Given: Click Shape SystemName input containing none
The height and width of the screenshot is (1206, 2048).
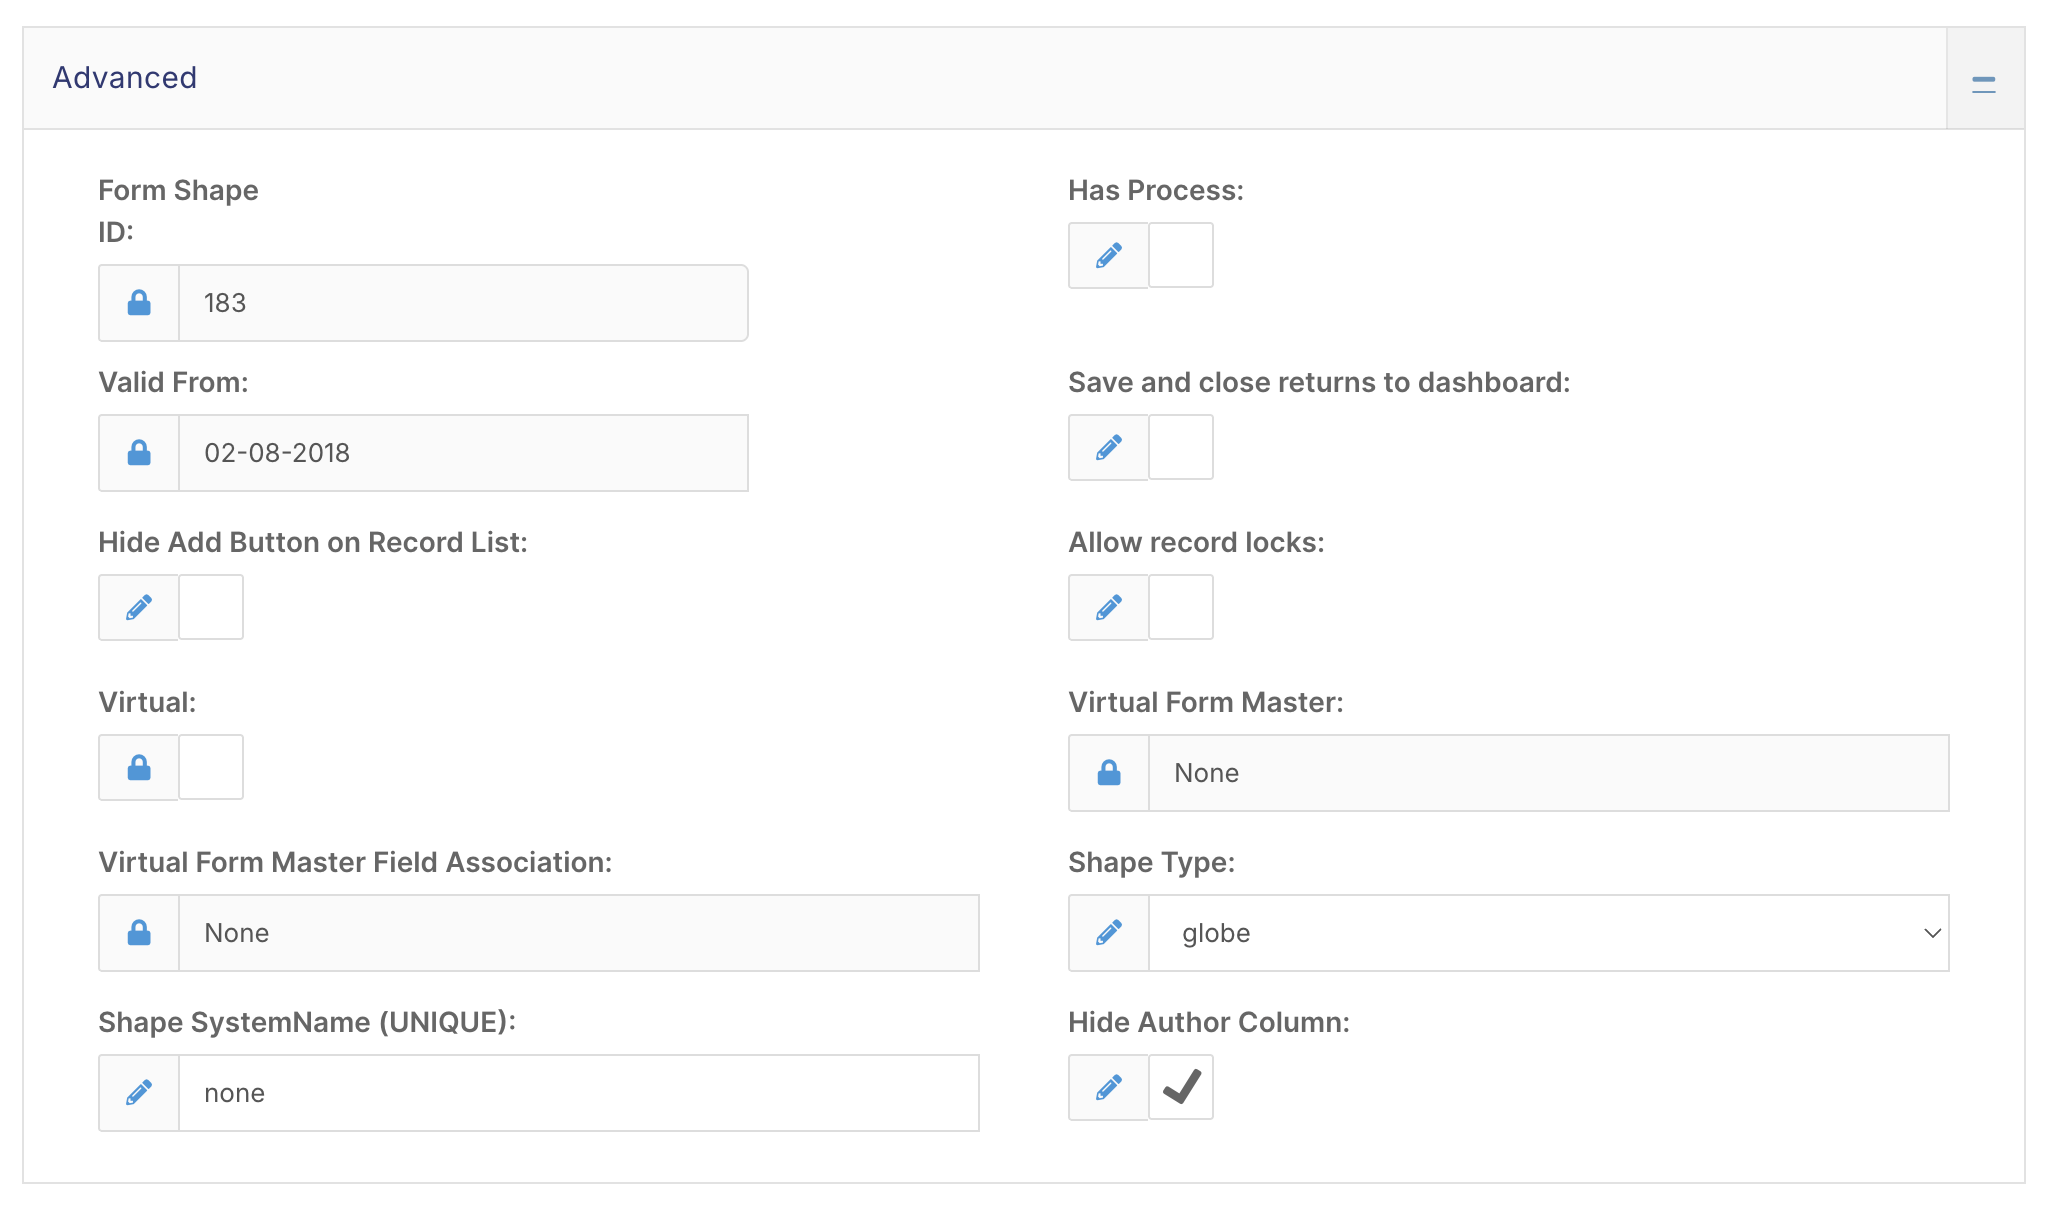Looking at the screenshot, I should [579, 1093].
